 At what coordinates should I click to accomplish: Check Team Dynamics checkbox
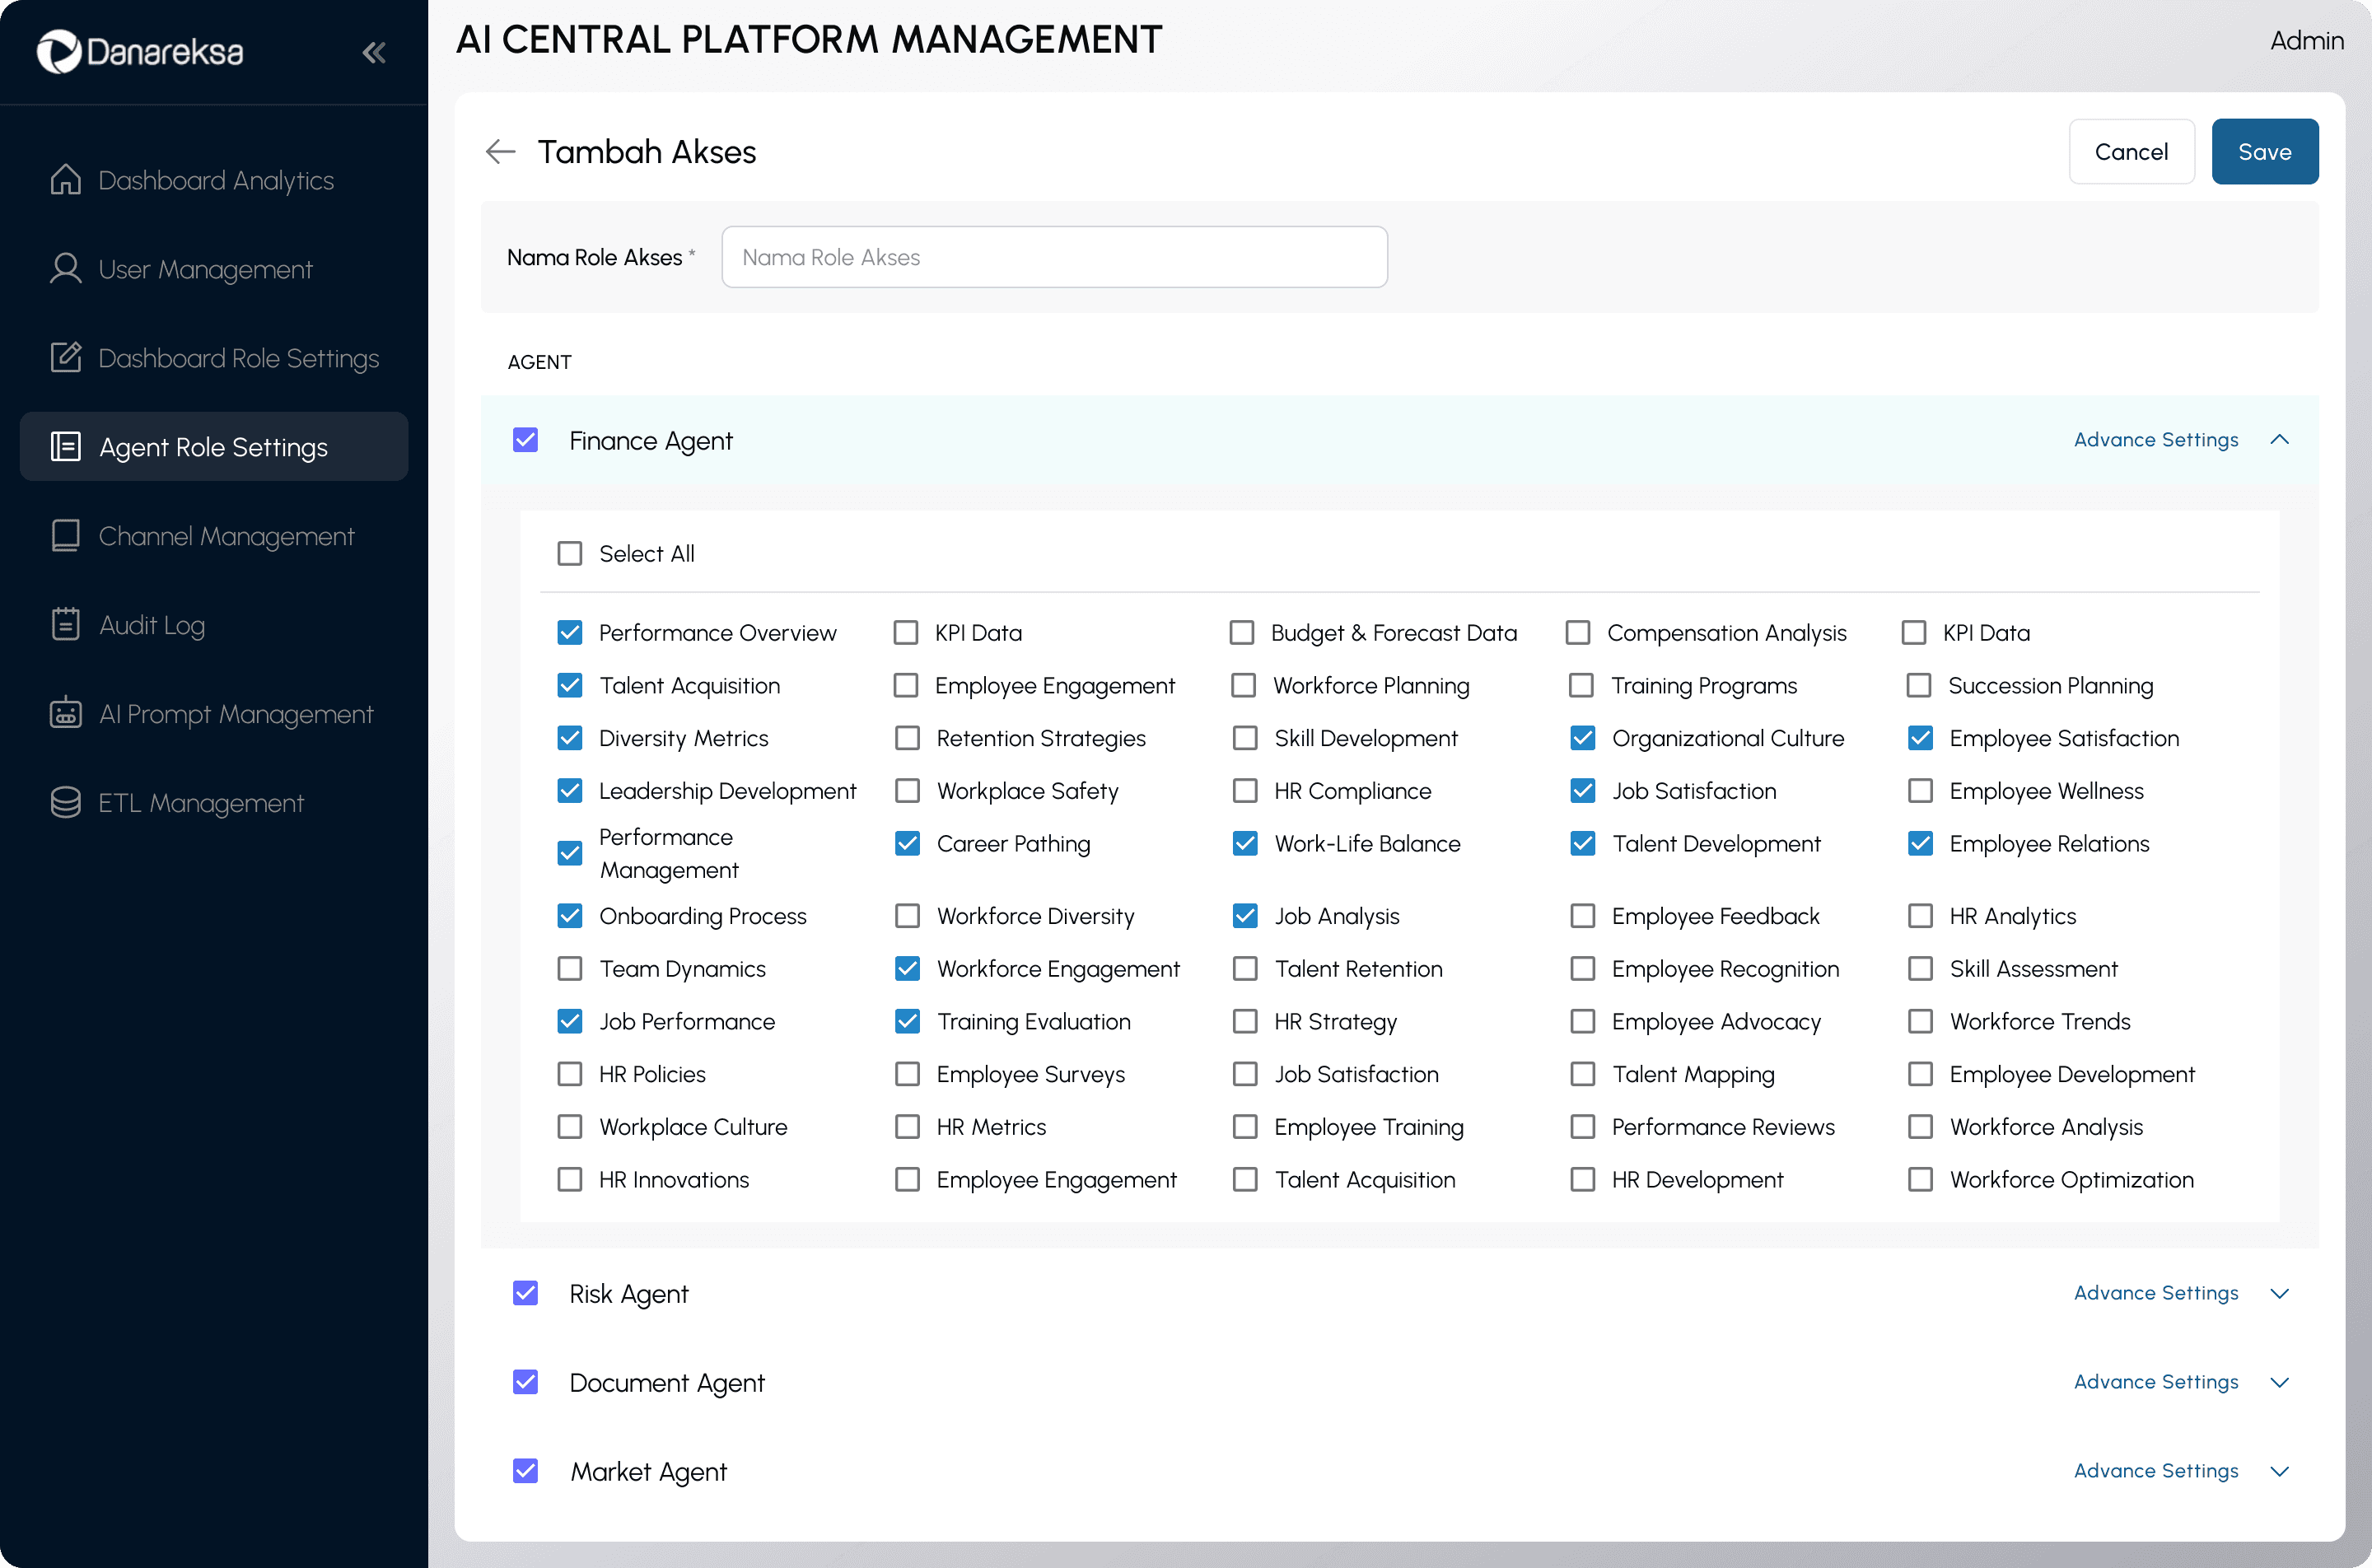(x=569, y=969)
